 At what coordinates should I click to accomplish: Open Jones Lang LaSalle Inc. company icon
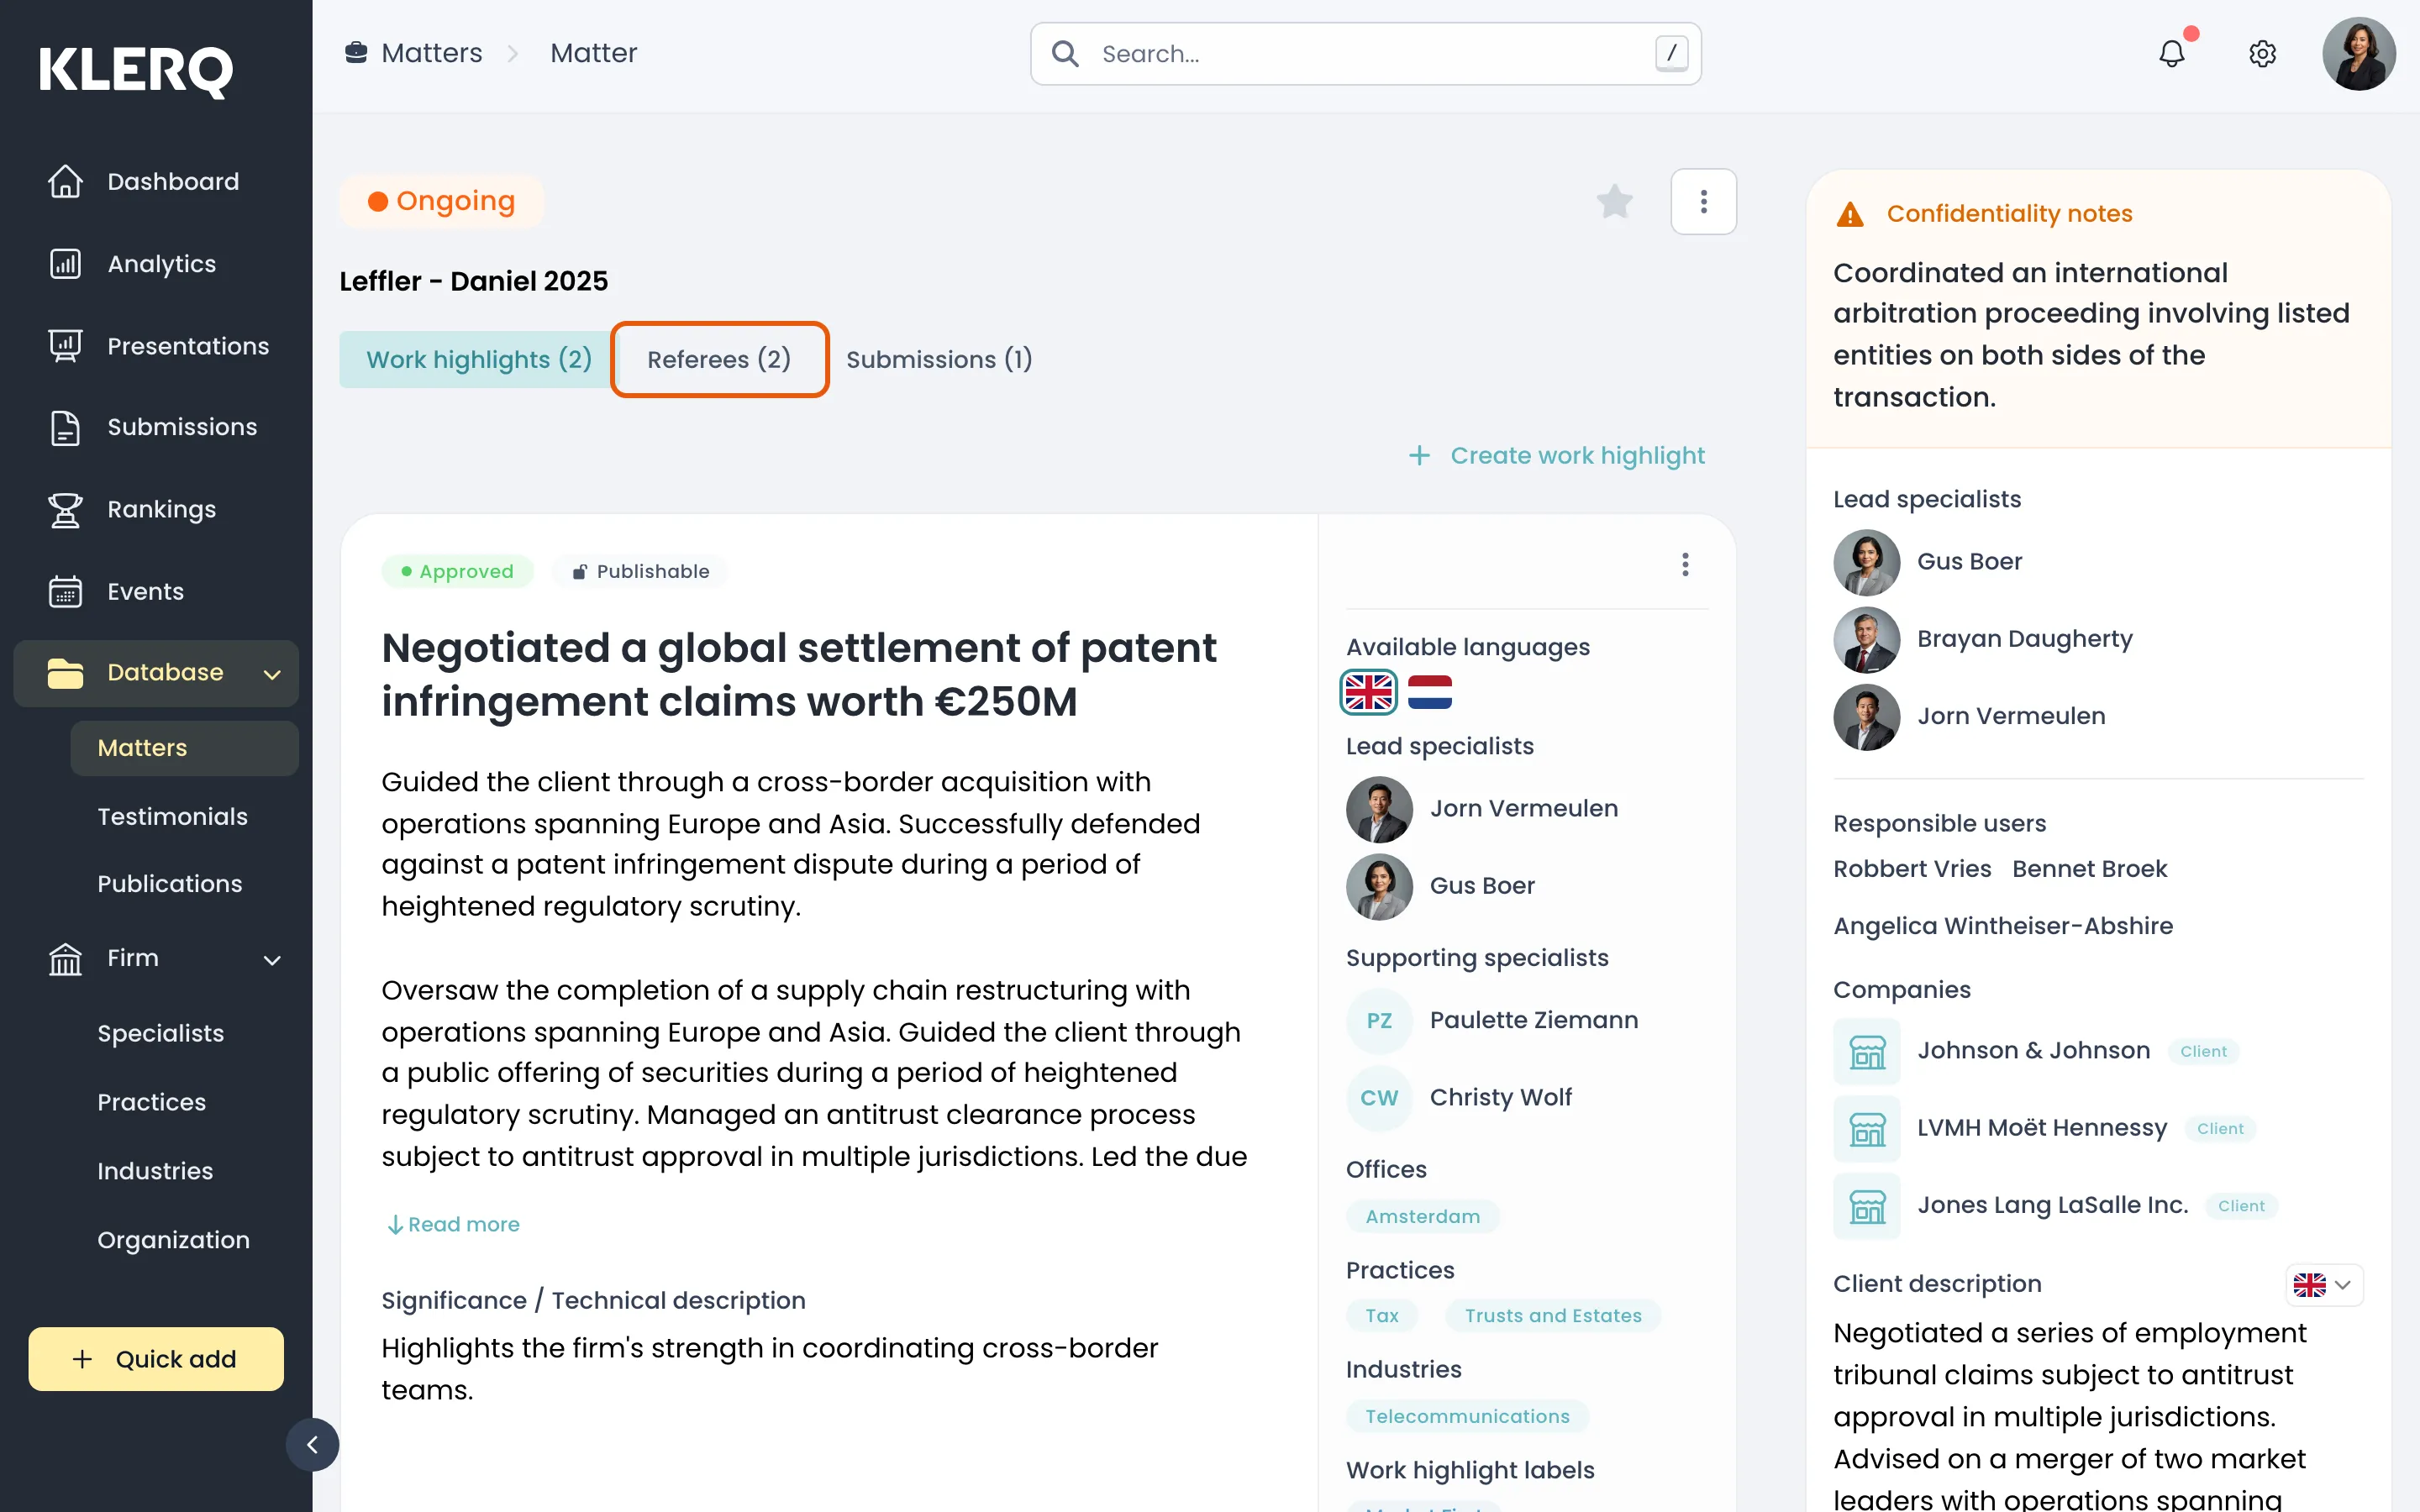click(1866, 1206)
